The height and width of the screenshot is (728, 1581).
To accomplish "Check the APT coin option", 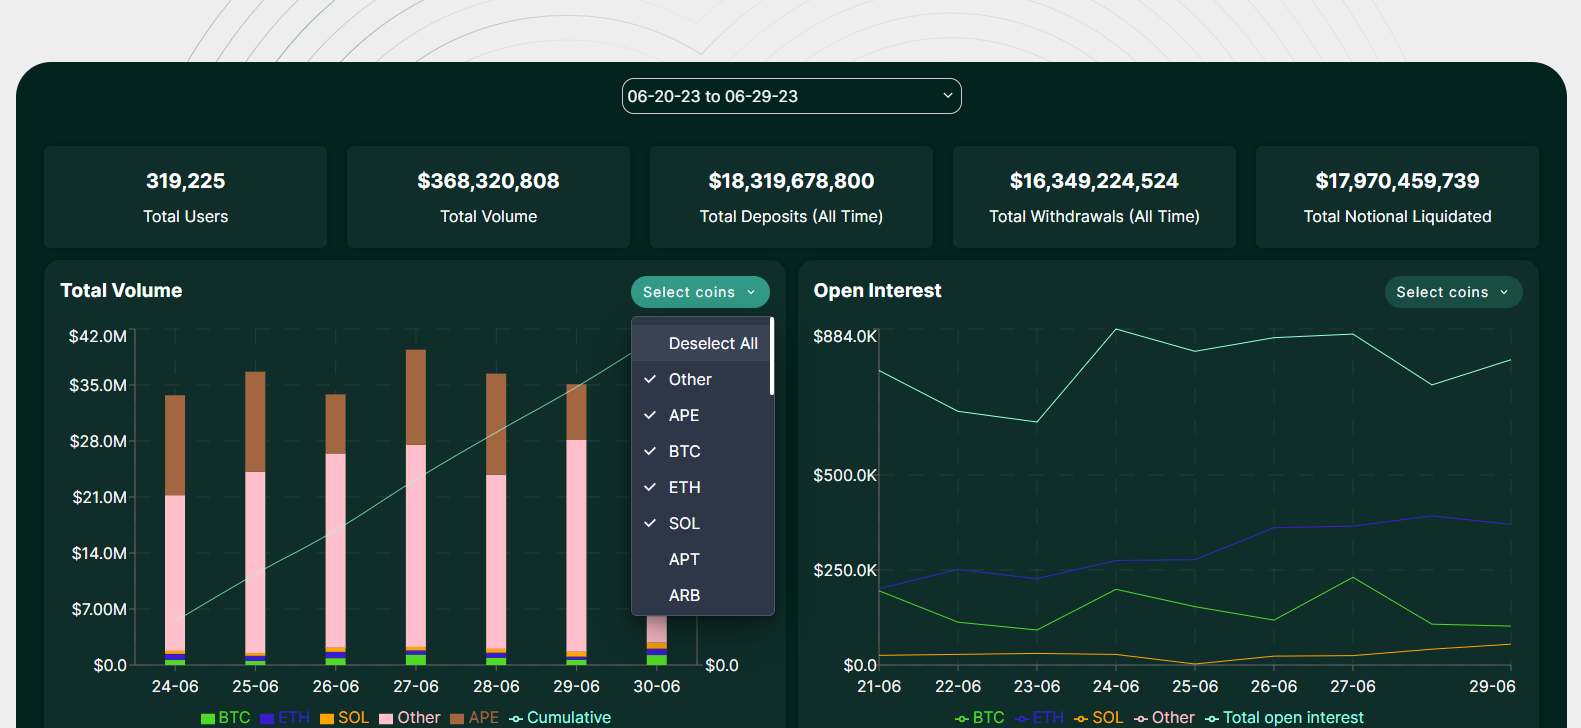I will tap(702, 559).
